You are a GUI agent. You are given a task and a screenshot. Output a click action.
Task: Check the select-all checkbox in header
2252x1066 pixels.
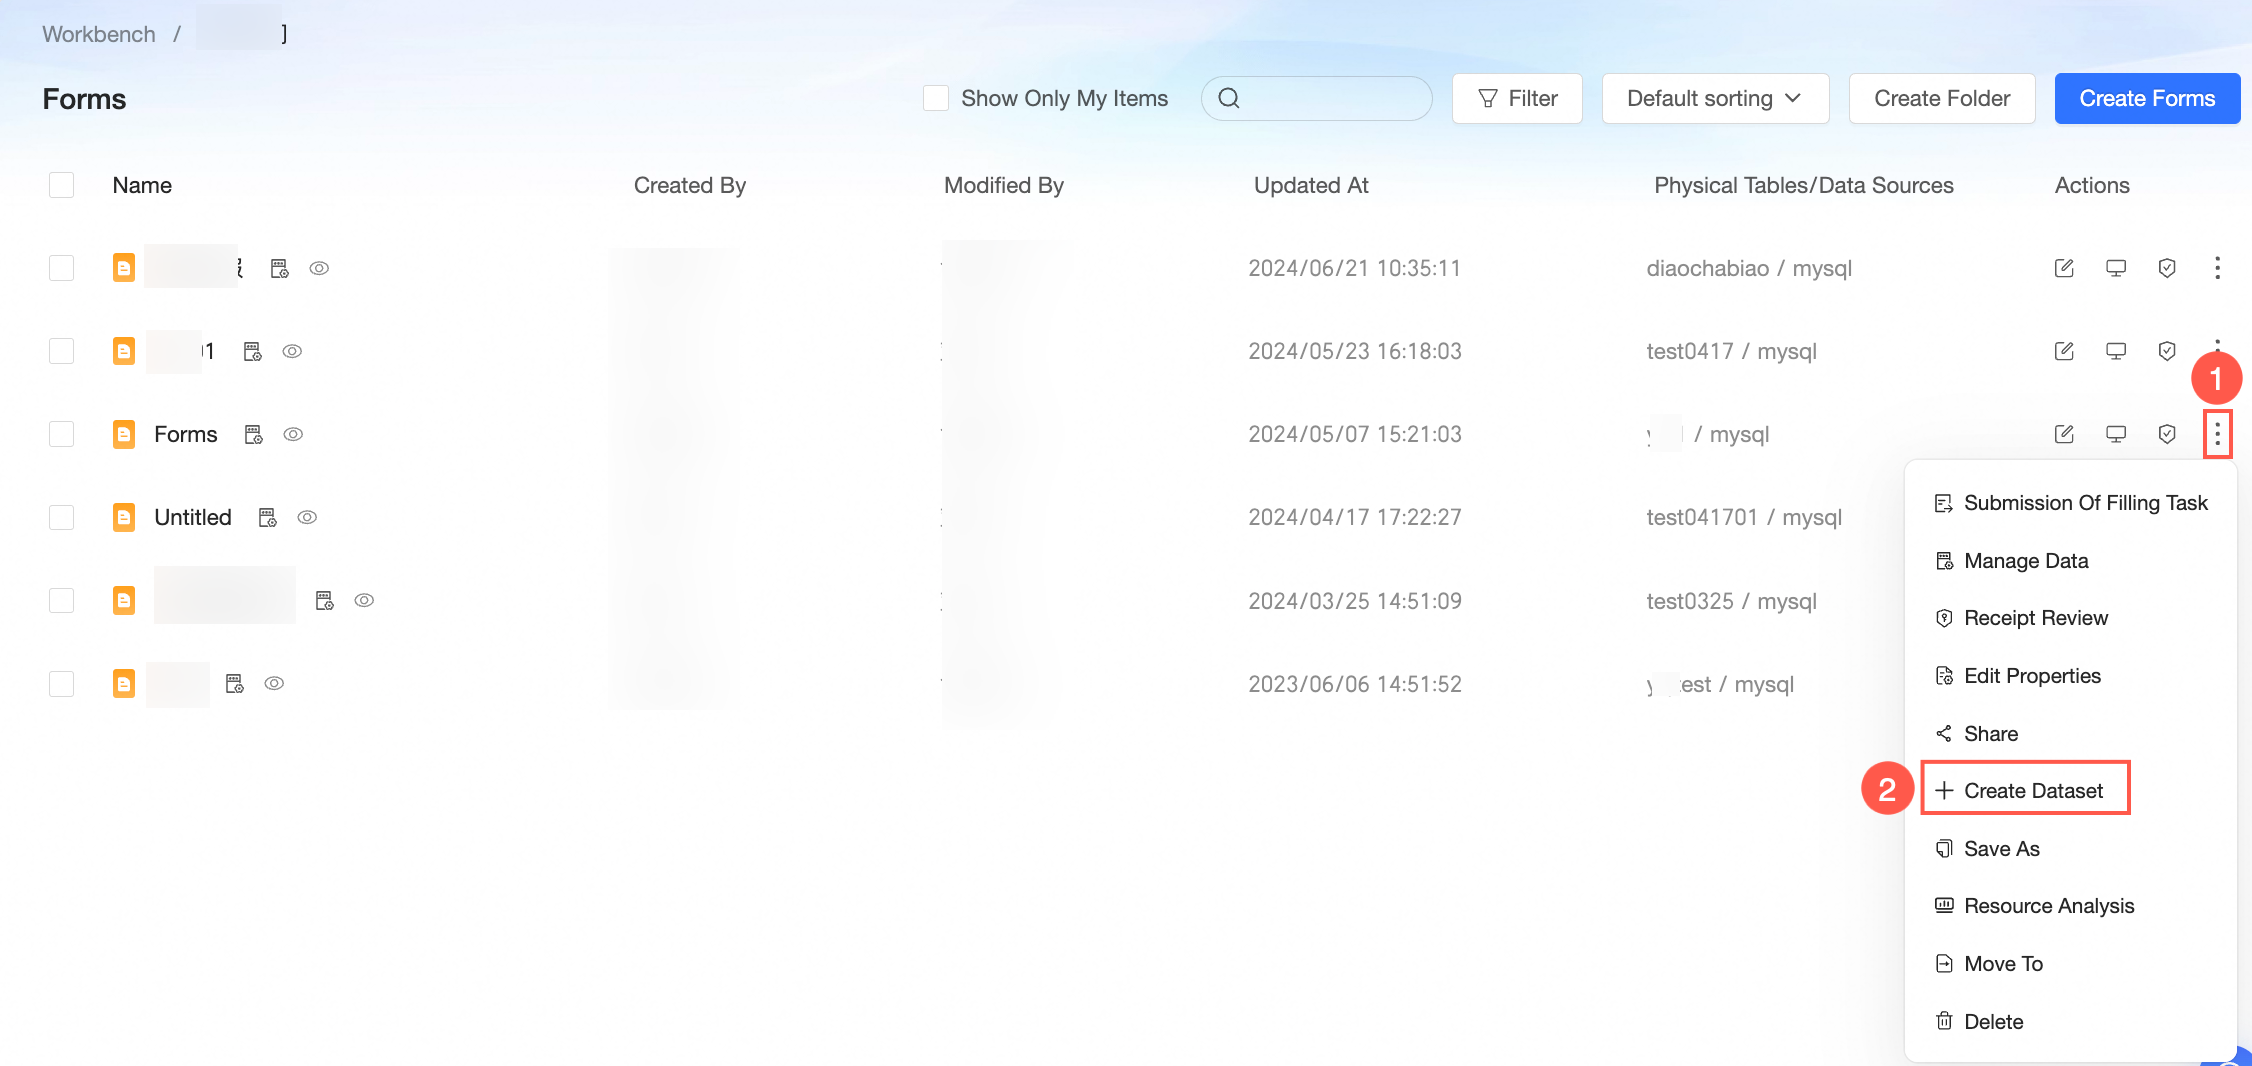point(62,185)
